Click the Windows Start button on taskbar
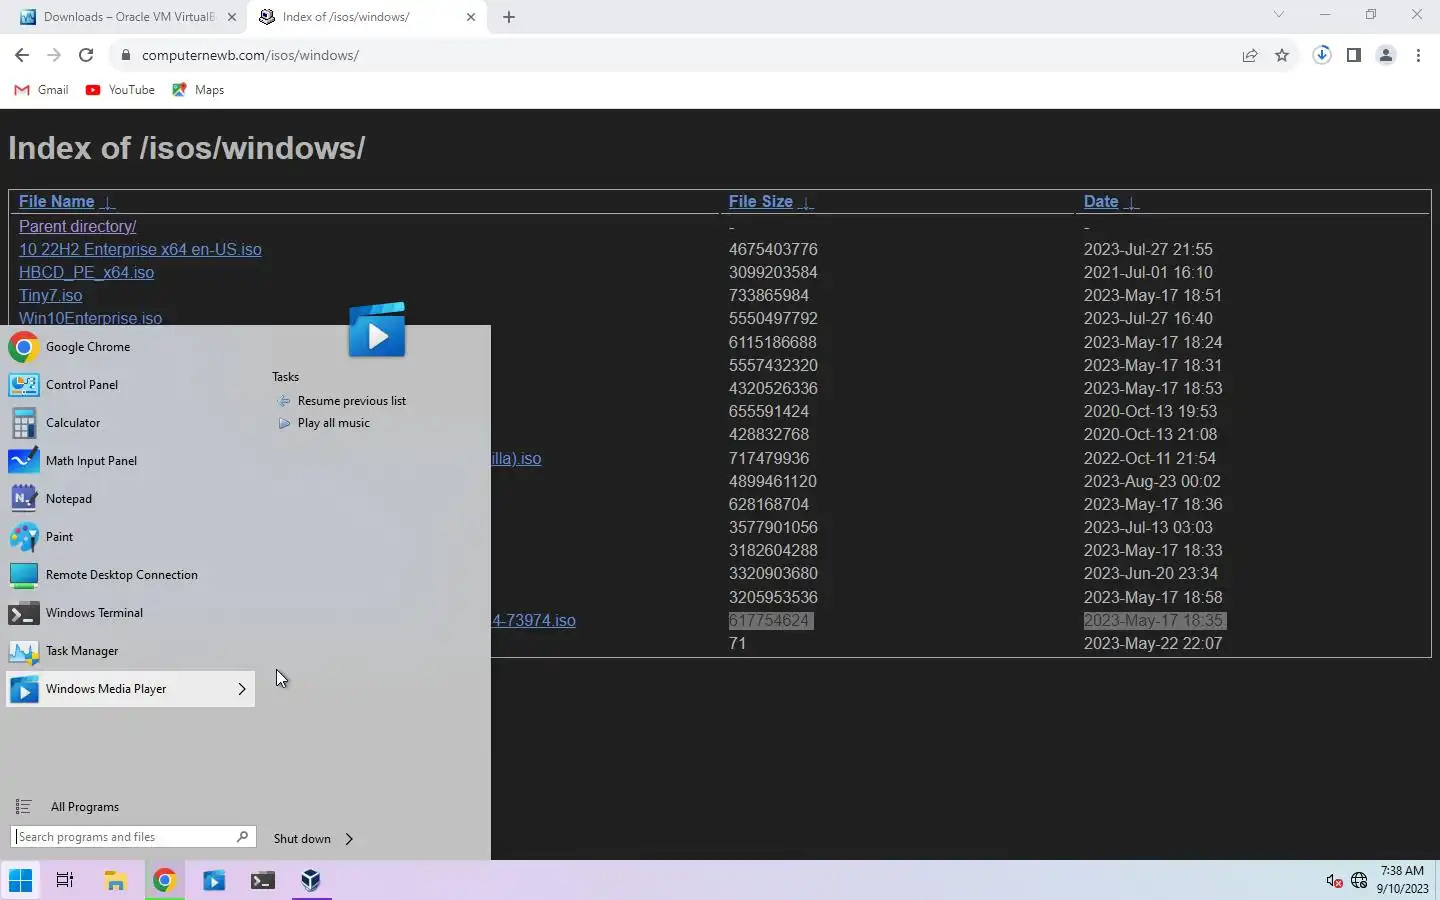Image resolution: width=1440 pixels, height=900 pixels. (x=20, y=881)
